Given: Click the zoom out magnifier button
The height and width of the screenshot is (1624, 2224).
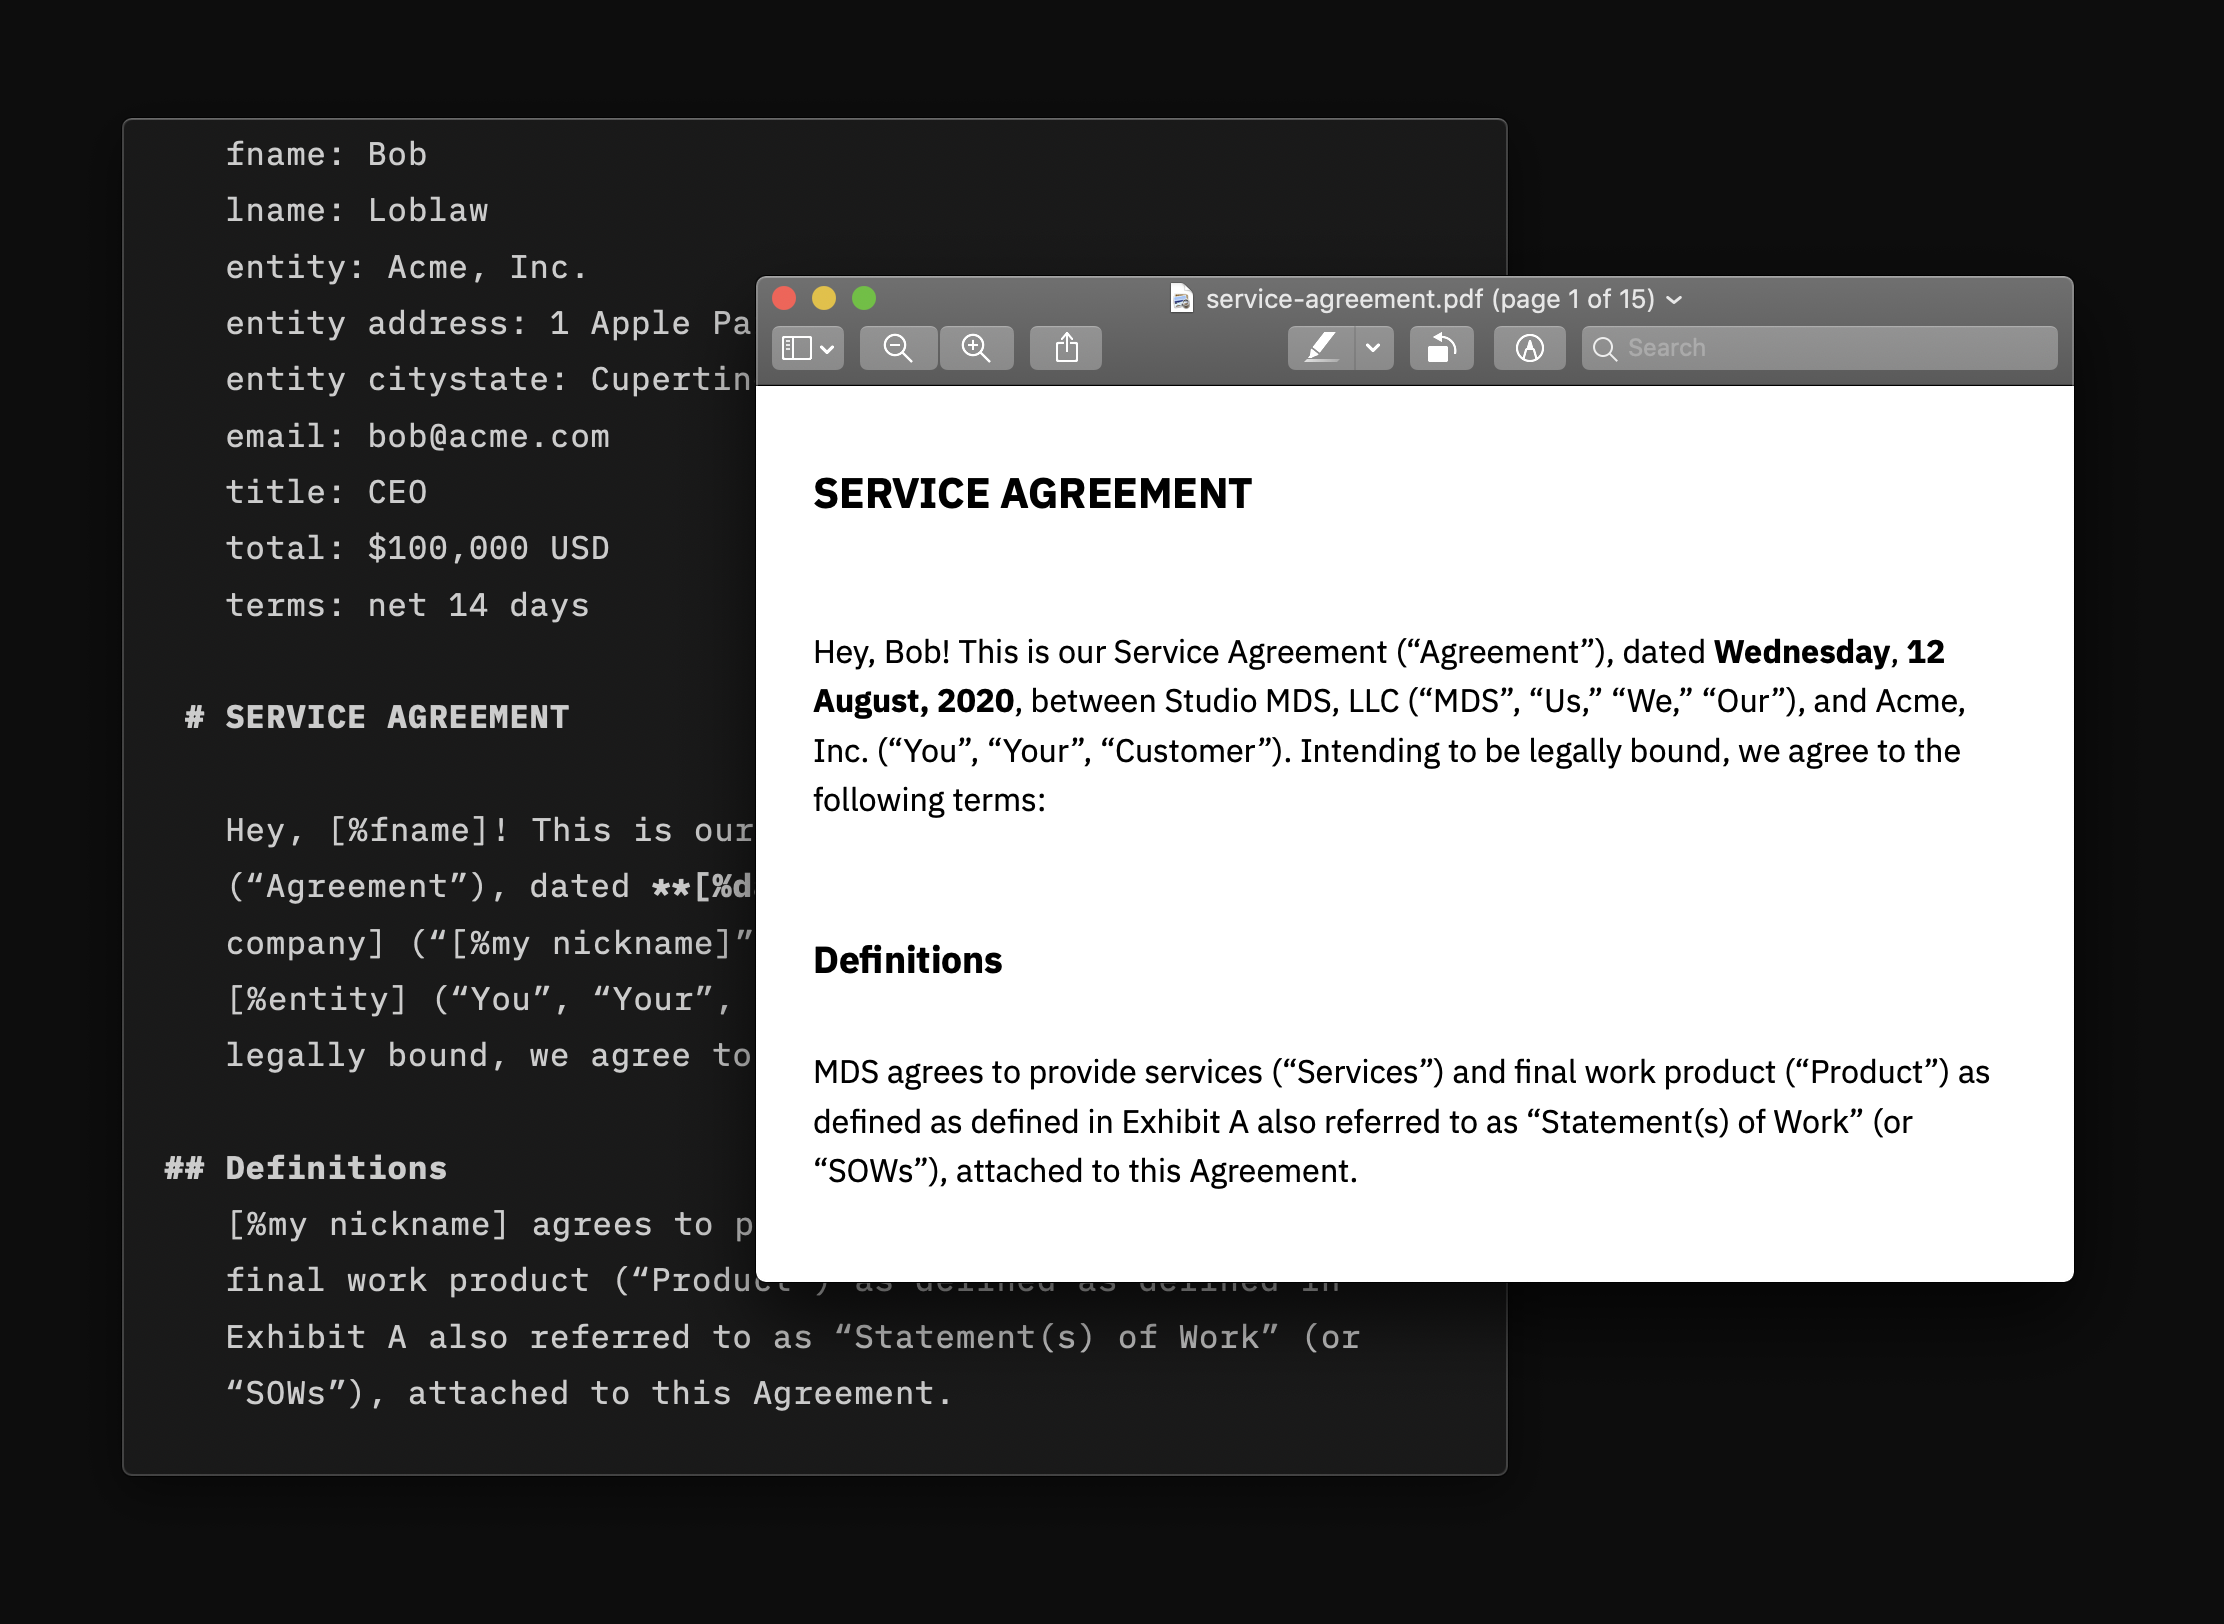Looking at the screenshot, I should tap(898, 348).
